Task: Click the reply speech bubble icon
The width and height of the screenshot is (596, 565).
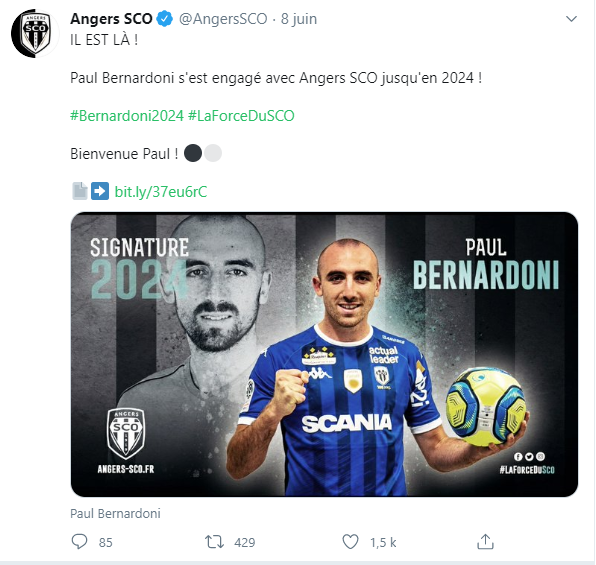Action: point(79,541)
